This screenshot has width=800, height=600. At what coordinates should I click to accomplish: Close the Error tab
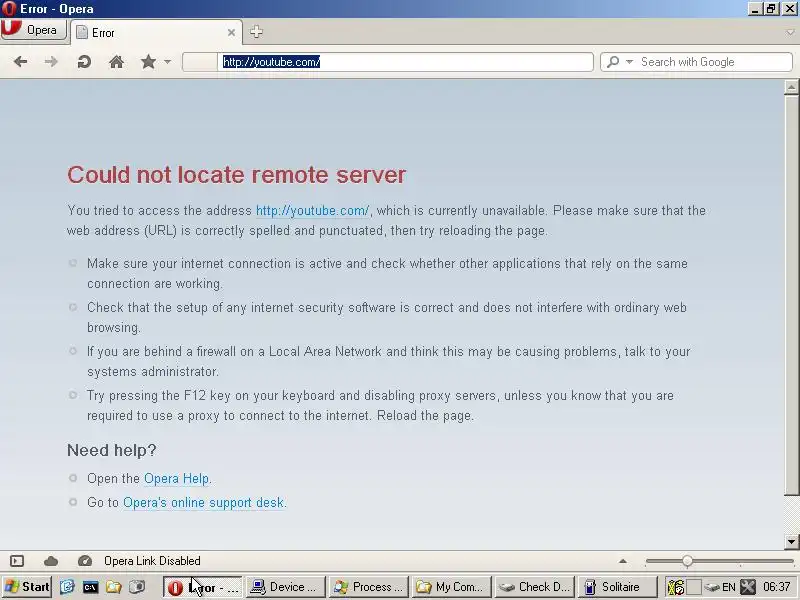(x=231, y=33)
